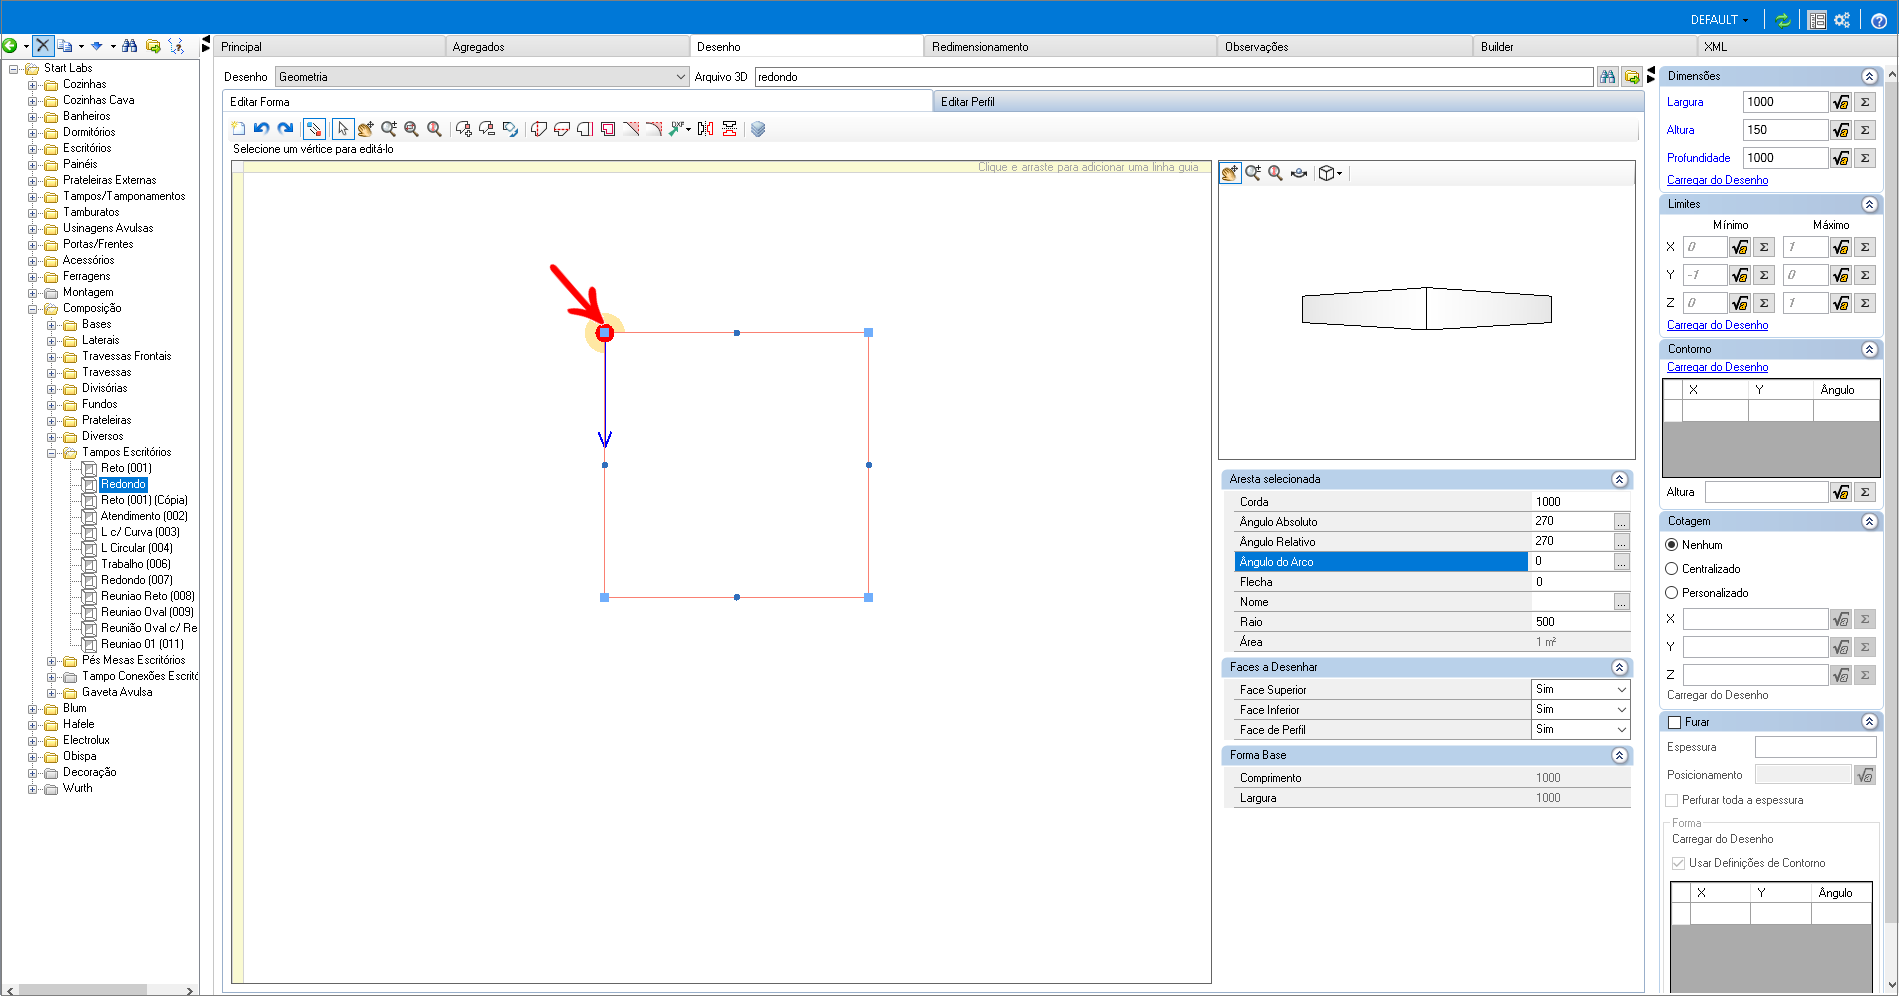Click Carregar do Desenho link under Contorno
1904x1002 pixels.
(1717, 368)
